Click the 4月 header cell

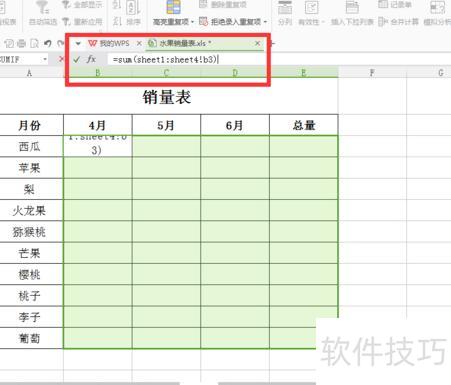click(x=98, y=125)
